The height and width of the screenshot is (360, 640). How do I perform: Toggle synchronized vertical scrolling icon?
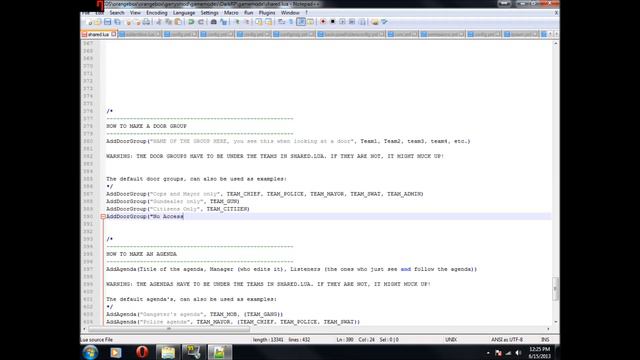click(259, 22)
